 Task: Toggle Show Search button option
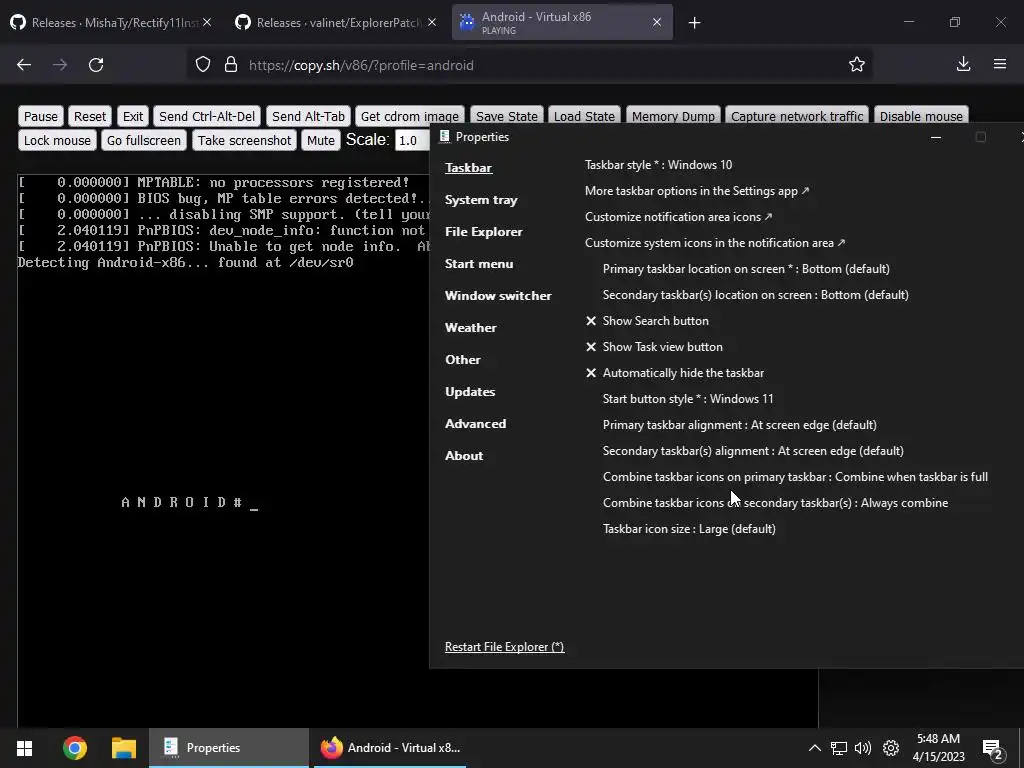click(647, 321)
